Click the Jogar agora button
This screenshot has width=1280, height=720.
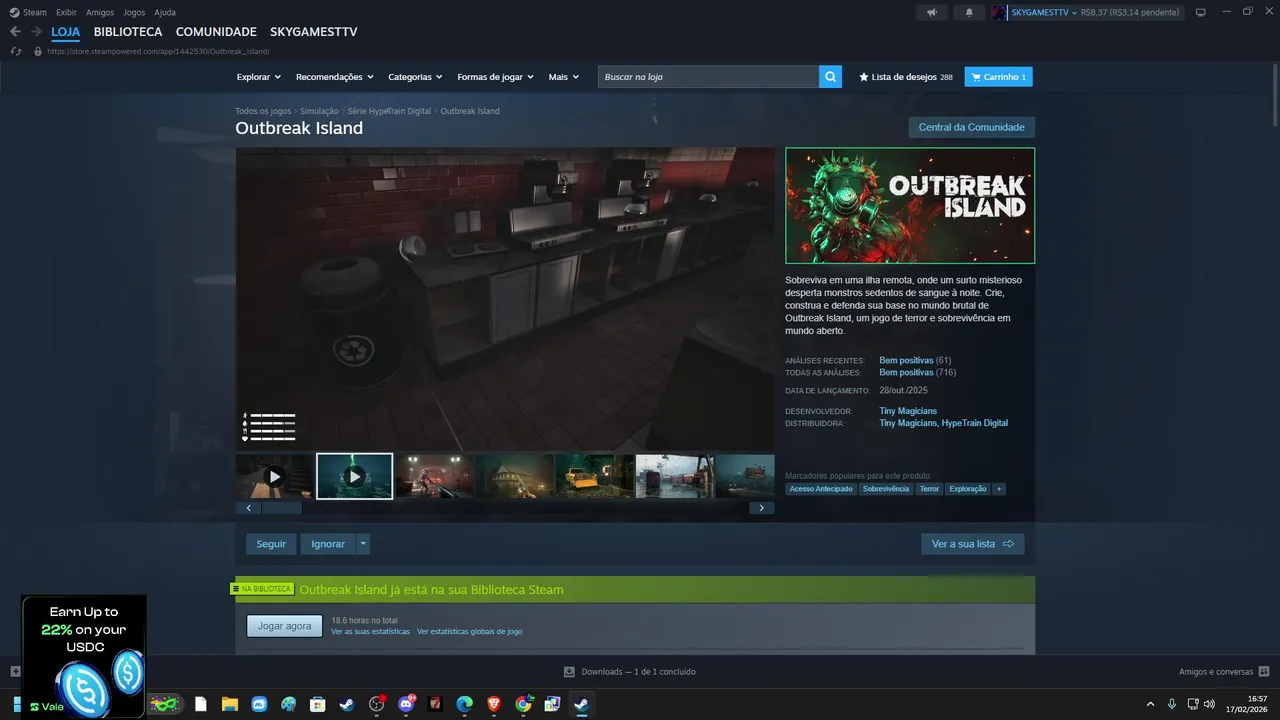coord(285,626)
